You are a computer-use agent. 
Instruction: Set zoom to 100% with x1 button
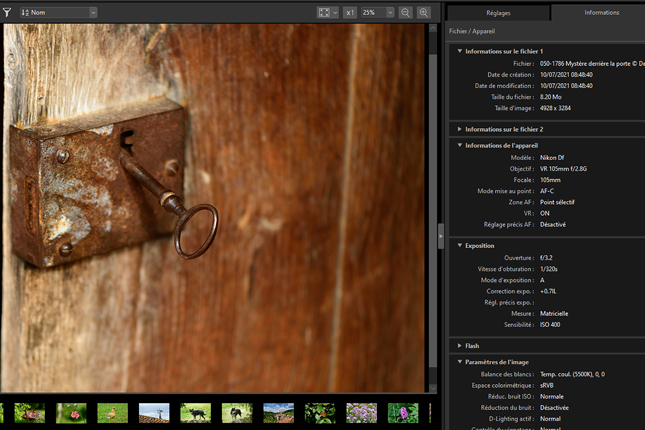click(350, 12)
